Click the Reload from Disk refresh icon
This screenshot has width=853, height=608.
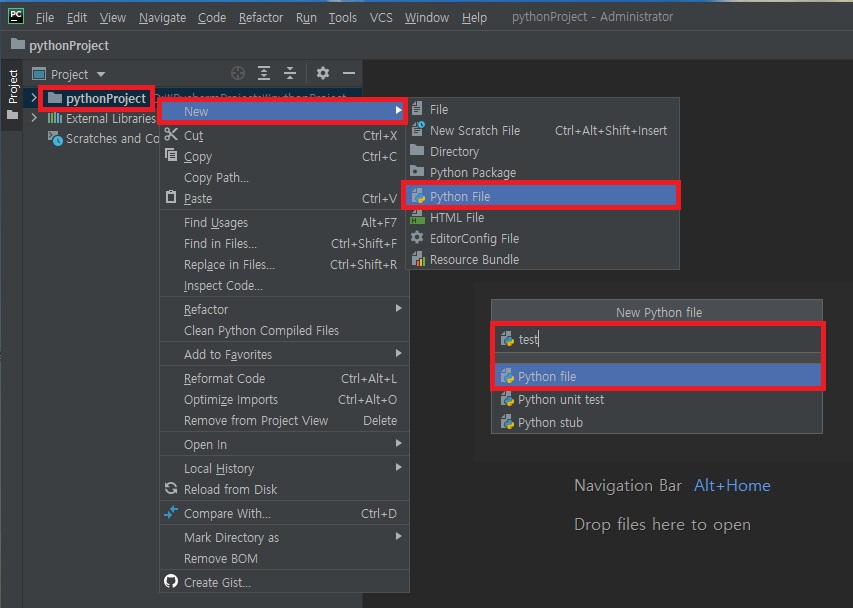pos(171,488)
